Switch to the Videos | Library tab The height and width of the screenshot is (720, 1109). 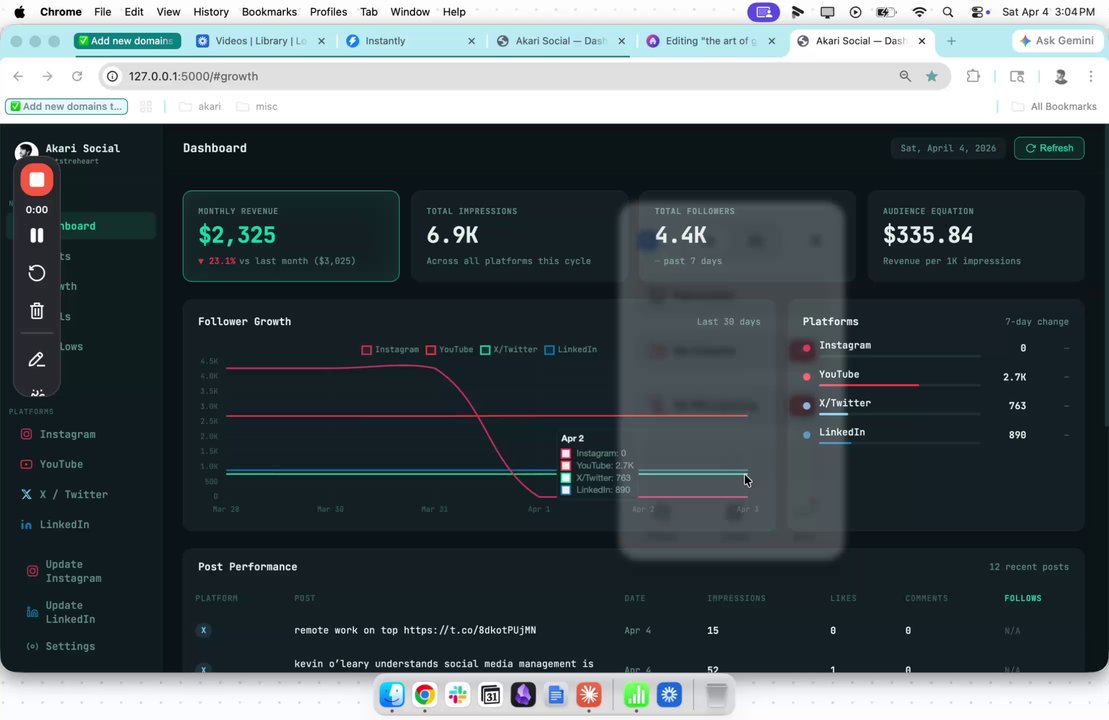[x=260, y=41]
